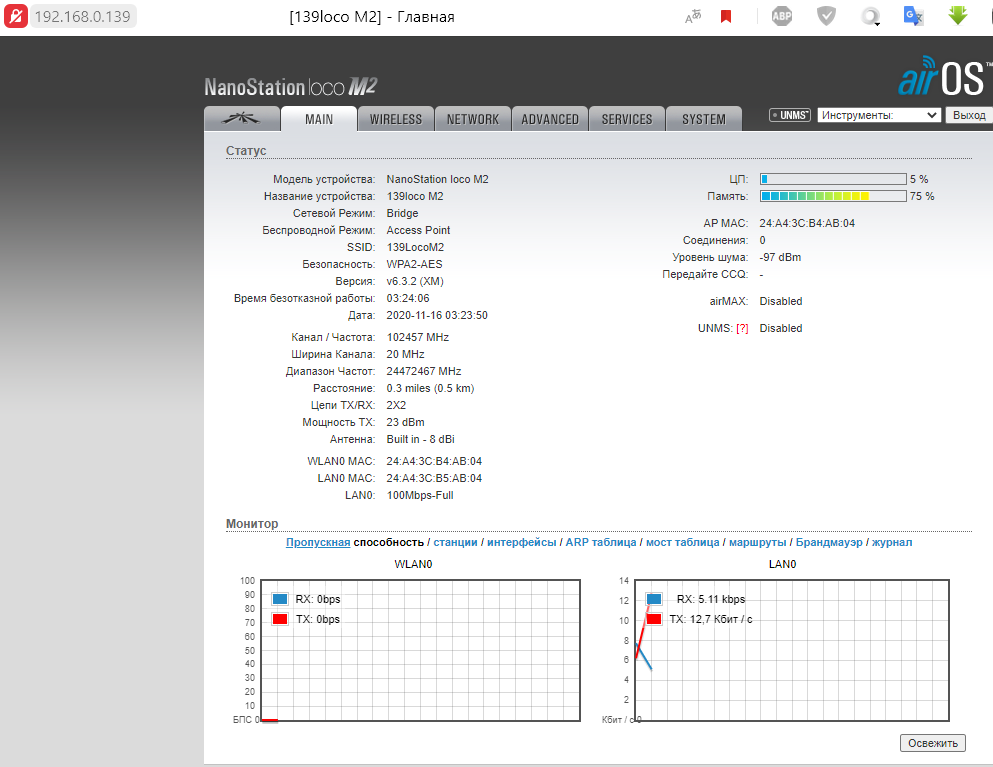Click the LAN0 MAC value 24:A4:3C:B5:AB:04
993x767 pixels.
(x=434, y=478)
